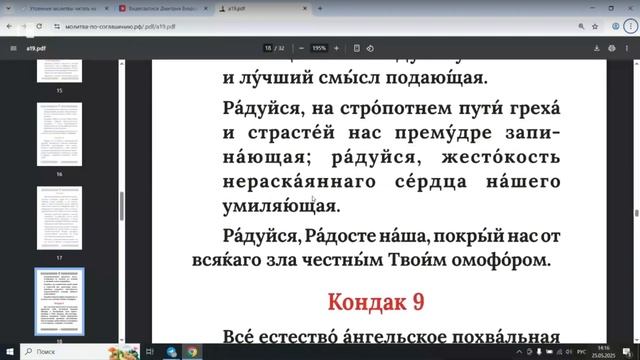The width and height of the screenshot is (640, 360).
Task: Rotate the PDF counterclockwise
Action: point(370,48)
